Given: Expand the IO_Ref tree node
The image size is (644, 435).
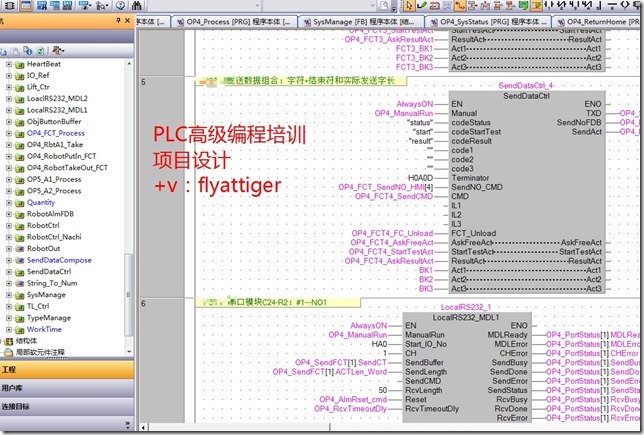Looking at the screenshot, I should coord(9,76).
